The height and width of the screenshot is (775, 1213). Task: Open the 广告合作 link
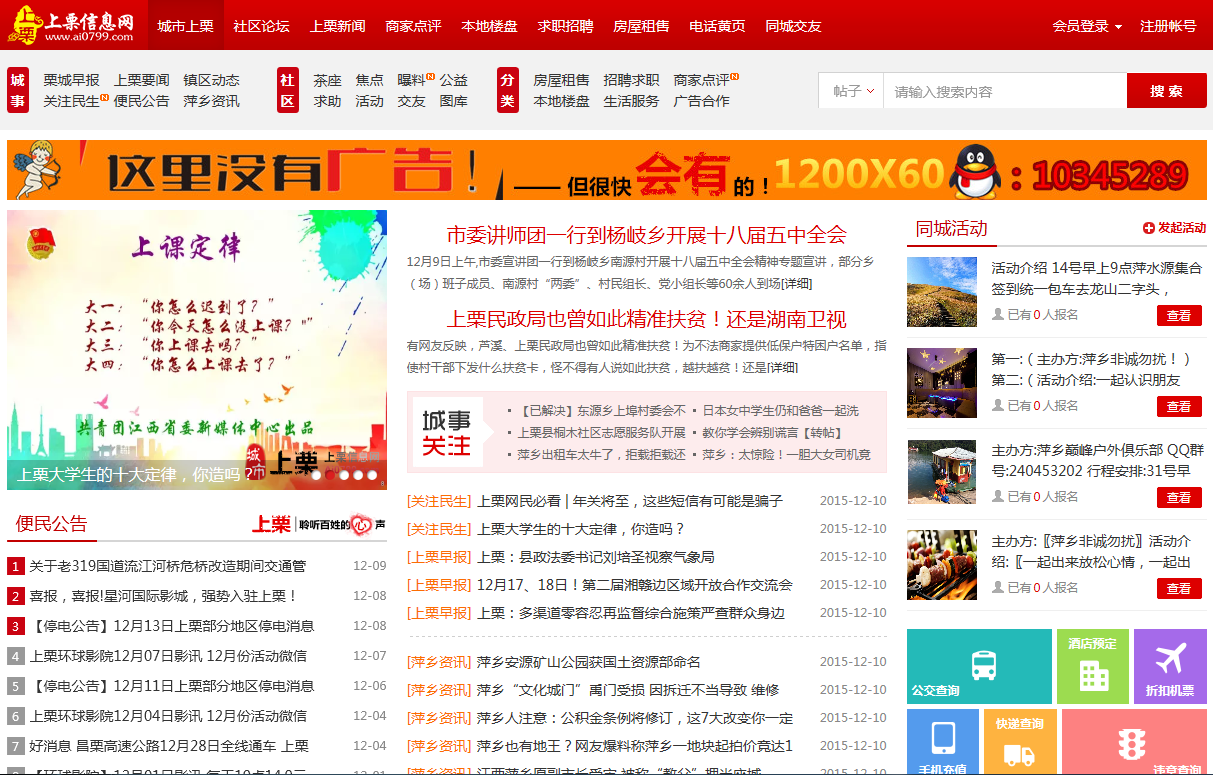701,101
